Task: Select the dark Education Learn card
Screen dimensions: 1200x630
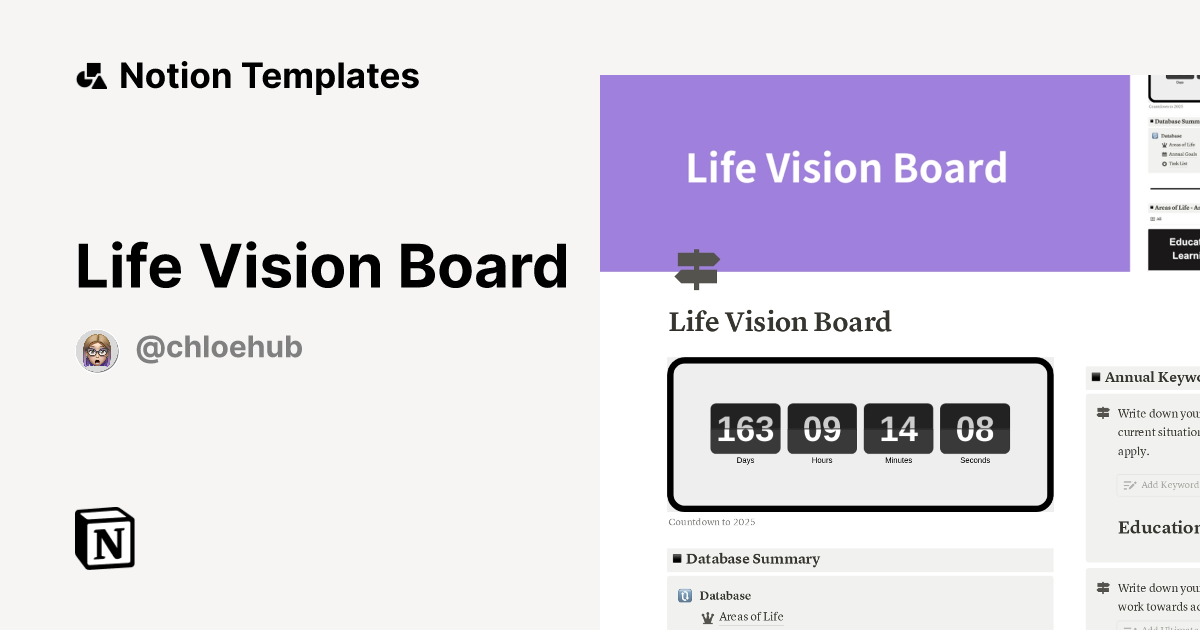Action: pos(1178,250)
